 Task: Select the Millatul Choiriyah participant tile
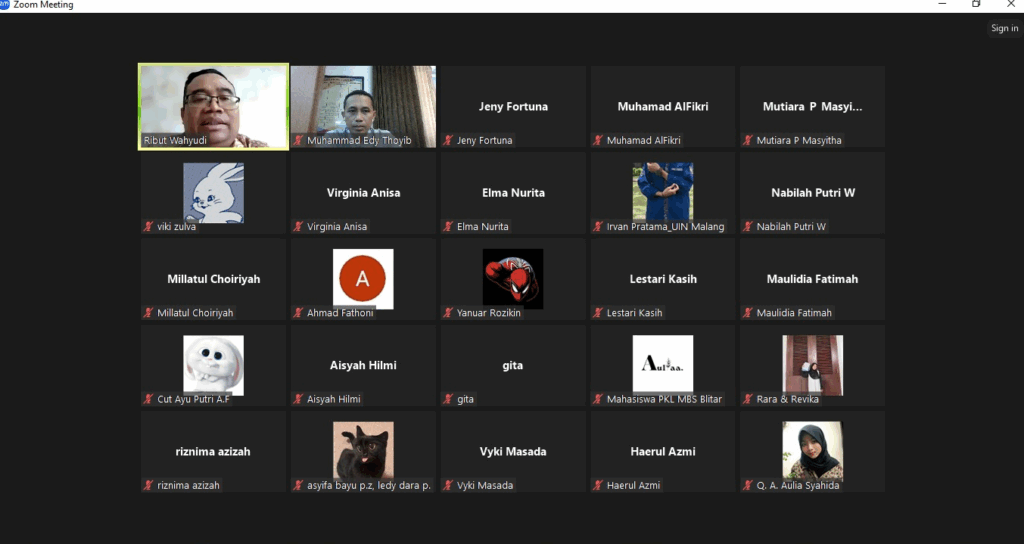pos(213,279)
